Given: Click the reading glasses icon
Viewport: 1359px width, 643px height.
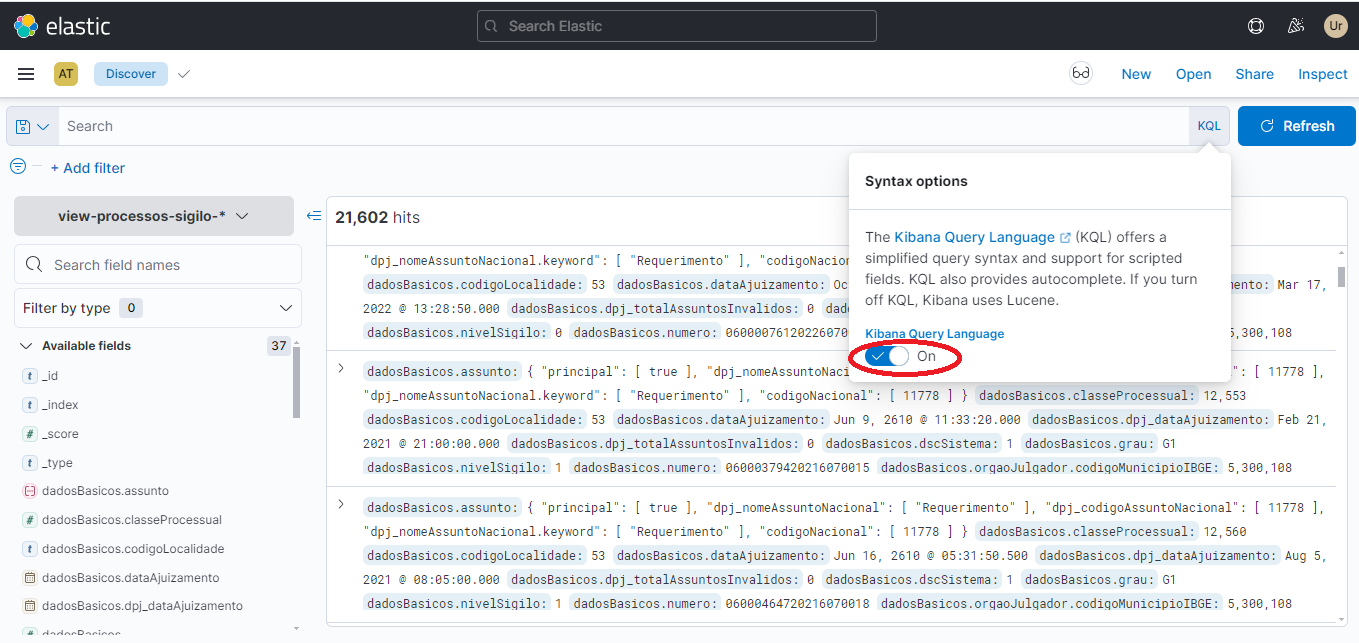Looking at the screenshot, I should click(x=1080, y=74).
